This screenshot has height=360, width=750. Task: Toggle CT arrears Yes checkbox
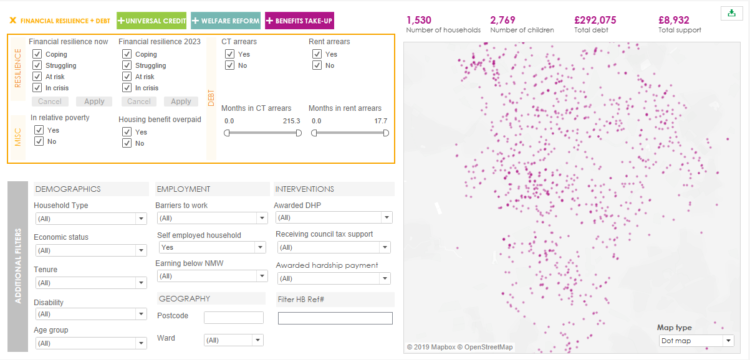point(230,54)
